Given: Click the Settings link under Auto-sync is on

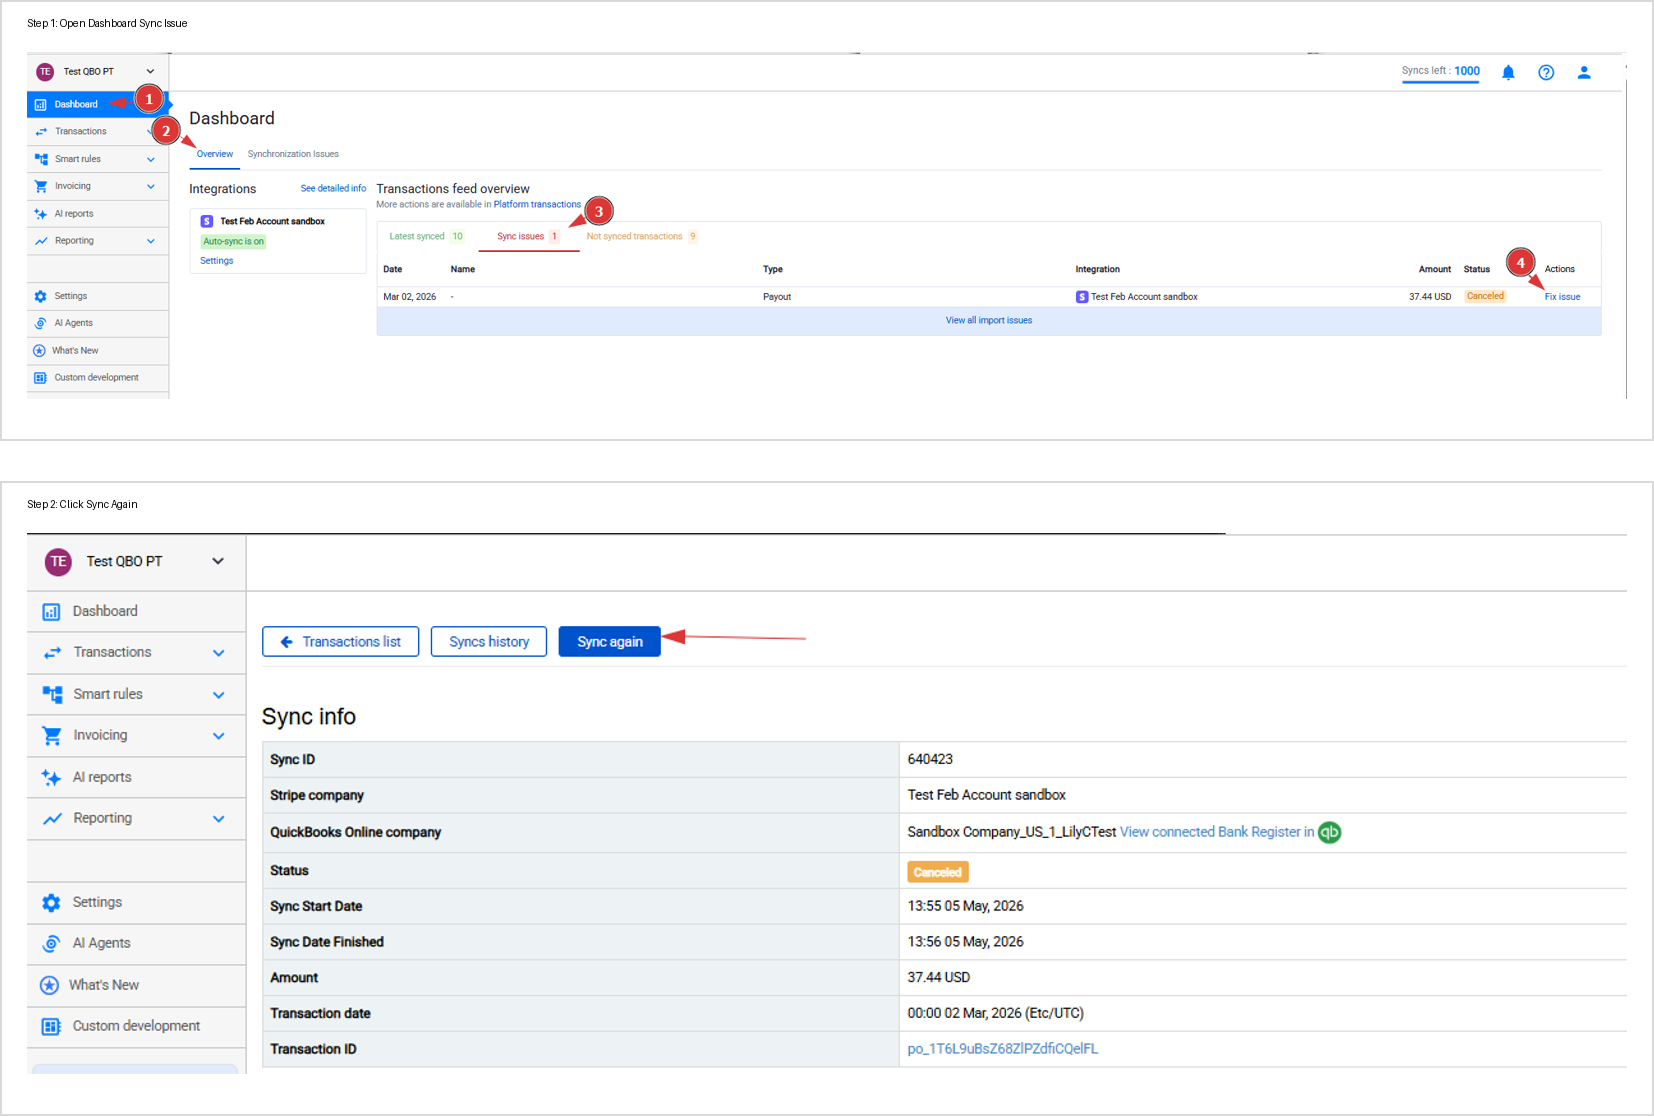Looking at the screenshot, I should [217, 261].
